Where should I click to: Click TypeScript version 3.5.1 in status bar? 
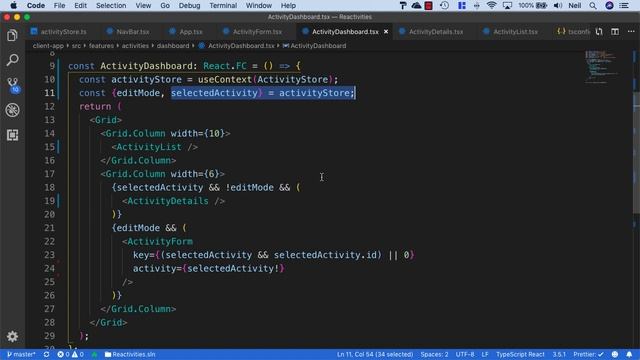(x=559, y=354)
